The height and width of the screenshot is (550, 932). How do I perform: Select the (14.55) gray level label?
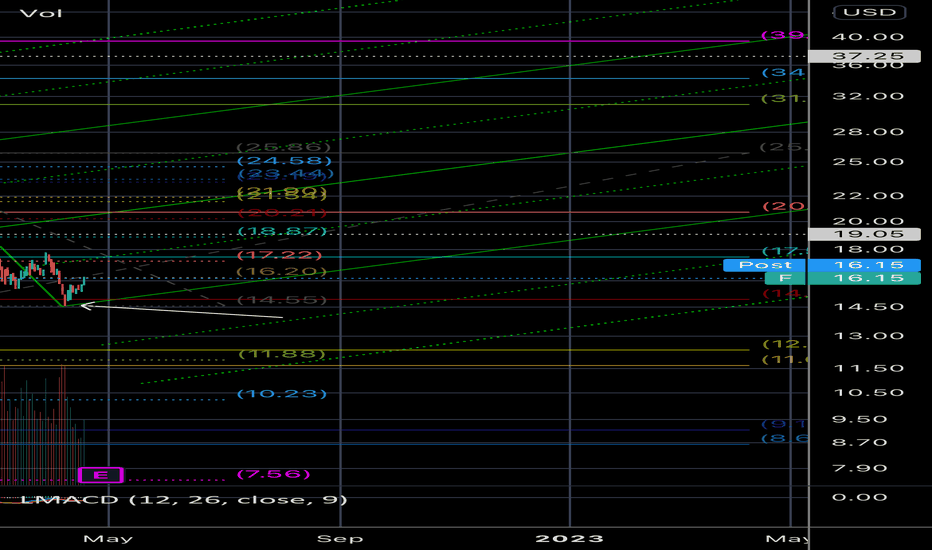coord(282,300)
